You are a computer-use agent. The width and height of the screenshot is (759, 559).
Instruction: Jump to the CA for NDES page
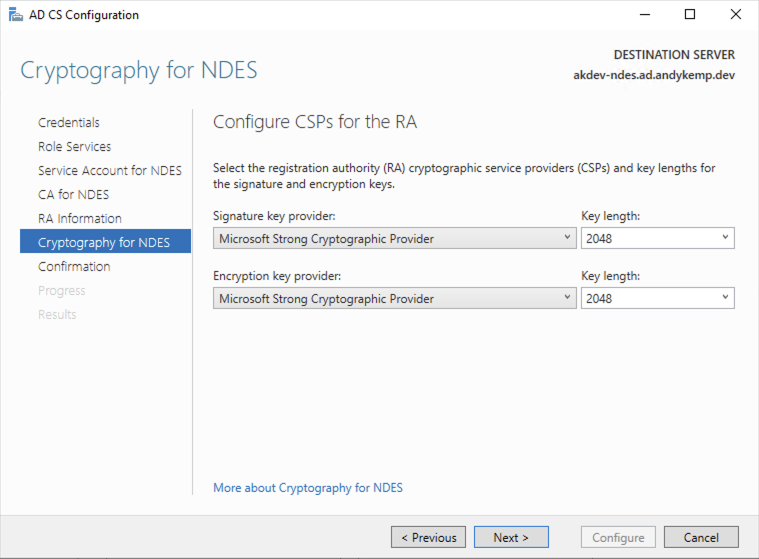tap(74, 195)
